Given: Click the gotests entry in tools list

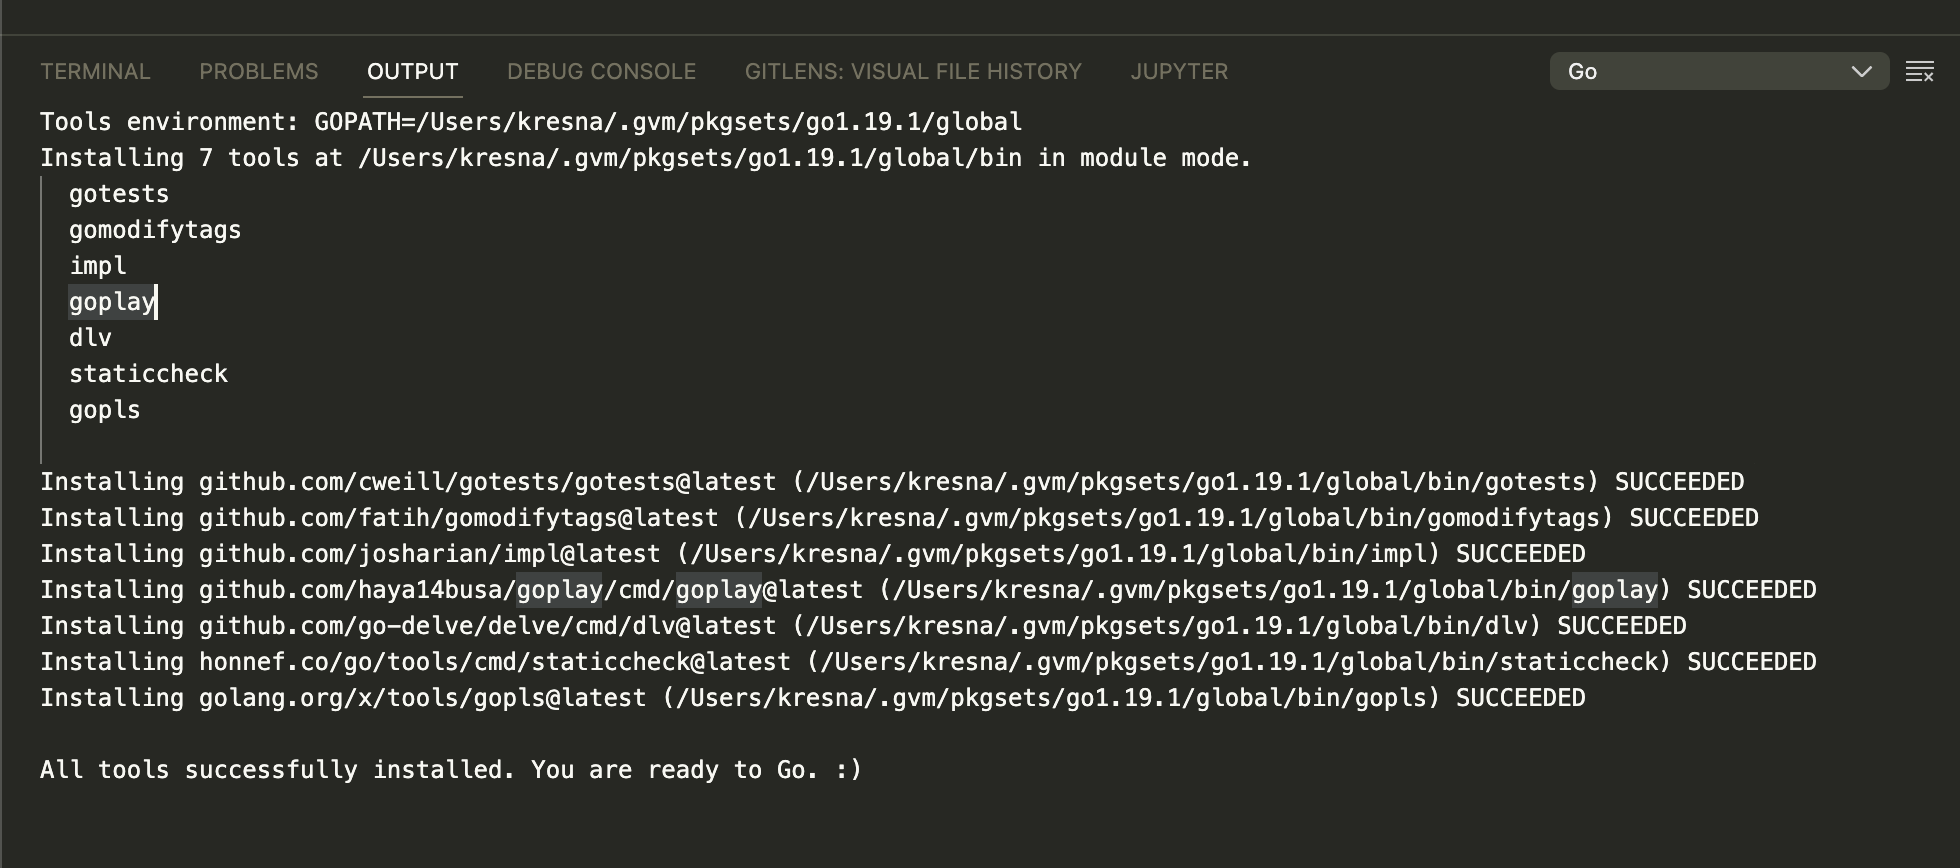Looking at the screenshot, I should (119, 194).
